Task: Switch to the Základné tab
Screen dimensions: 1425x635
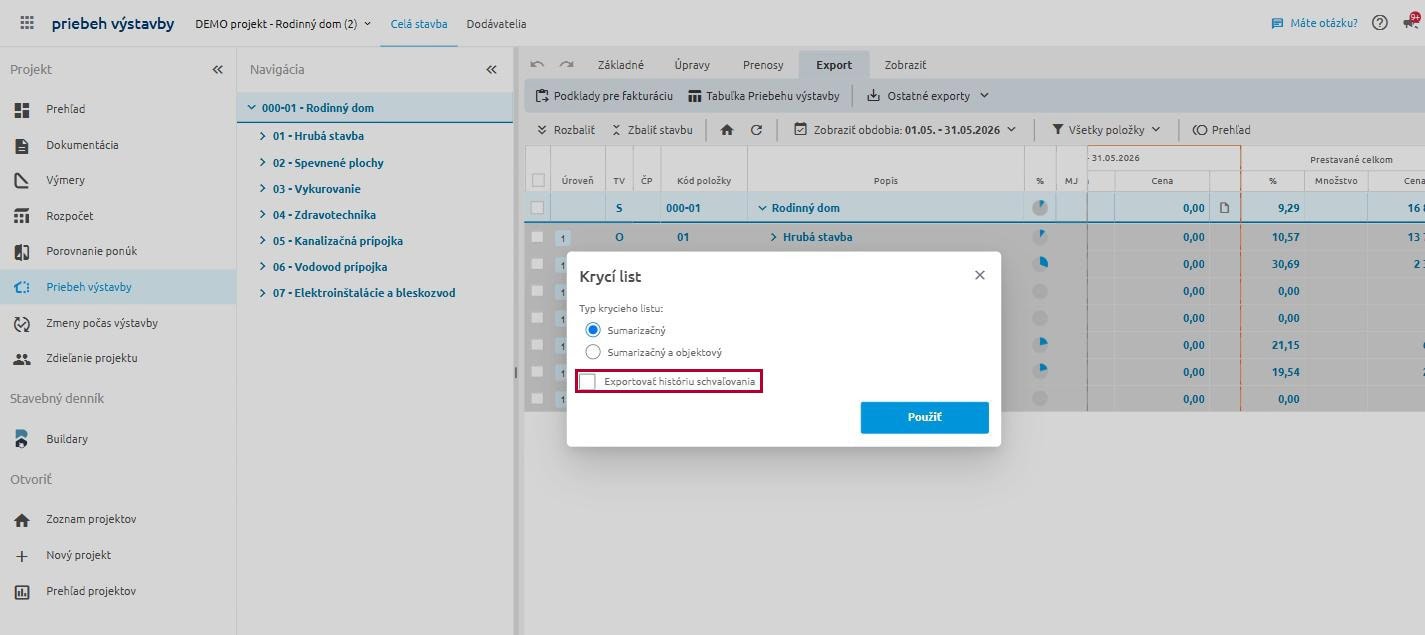Action: (621, 65)
